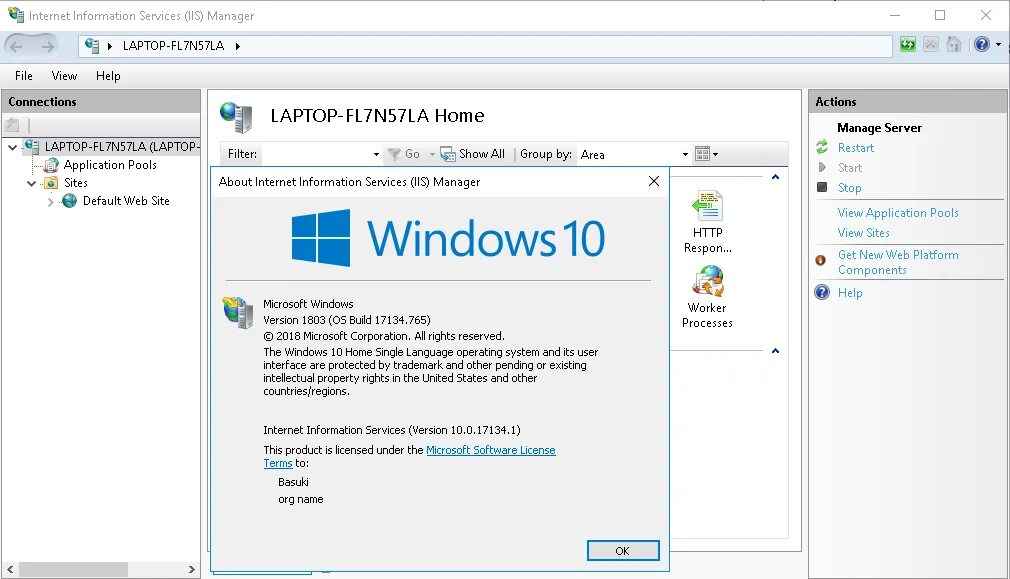
Task: Open the help icon dropdown arrow
Action: (x=998, y=44)
